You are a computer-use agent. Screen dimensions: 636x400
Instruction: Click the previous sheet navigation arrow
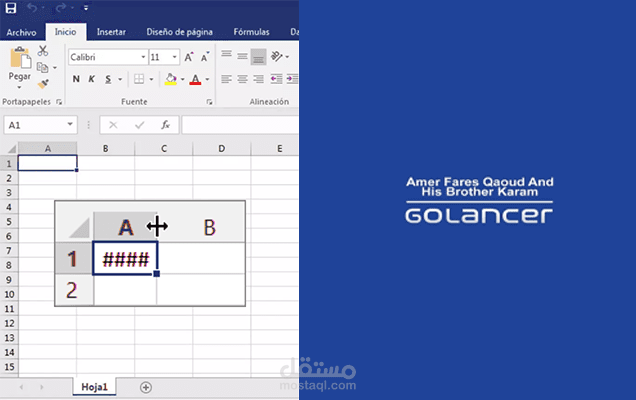(21, 387)
